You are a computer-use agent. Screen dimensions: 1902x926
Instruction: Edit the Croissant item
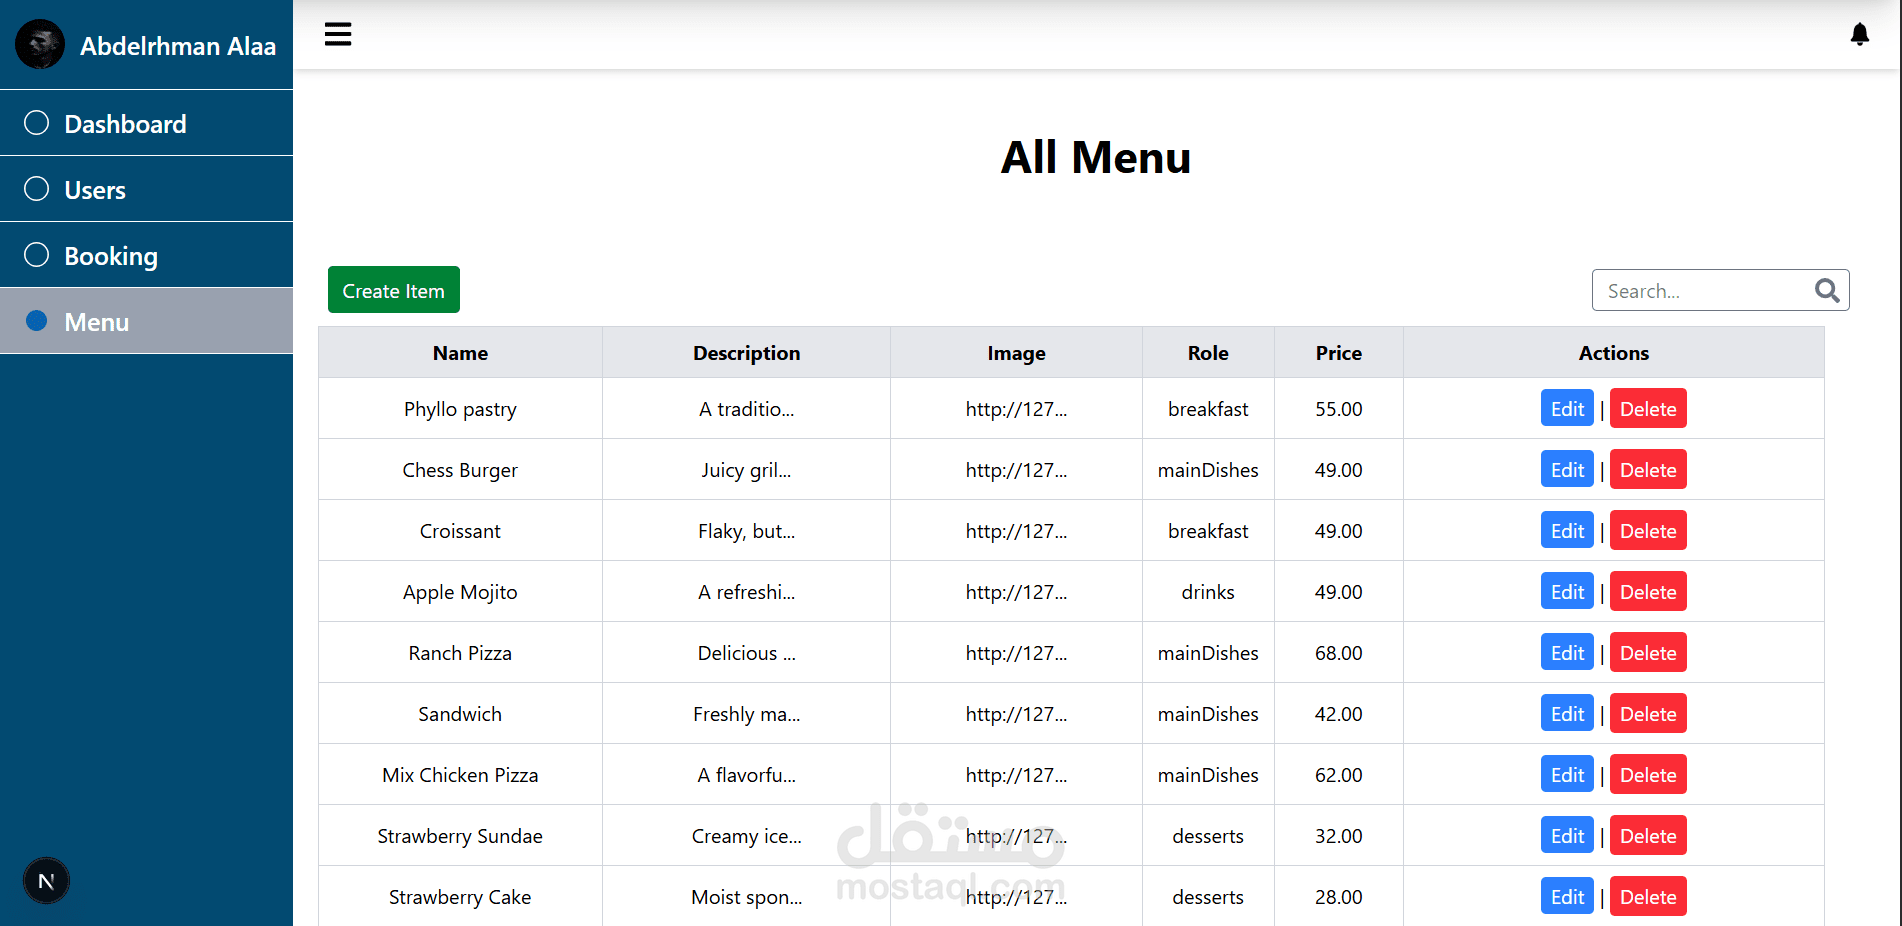1567,530
